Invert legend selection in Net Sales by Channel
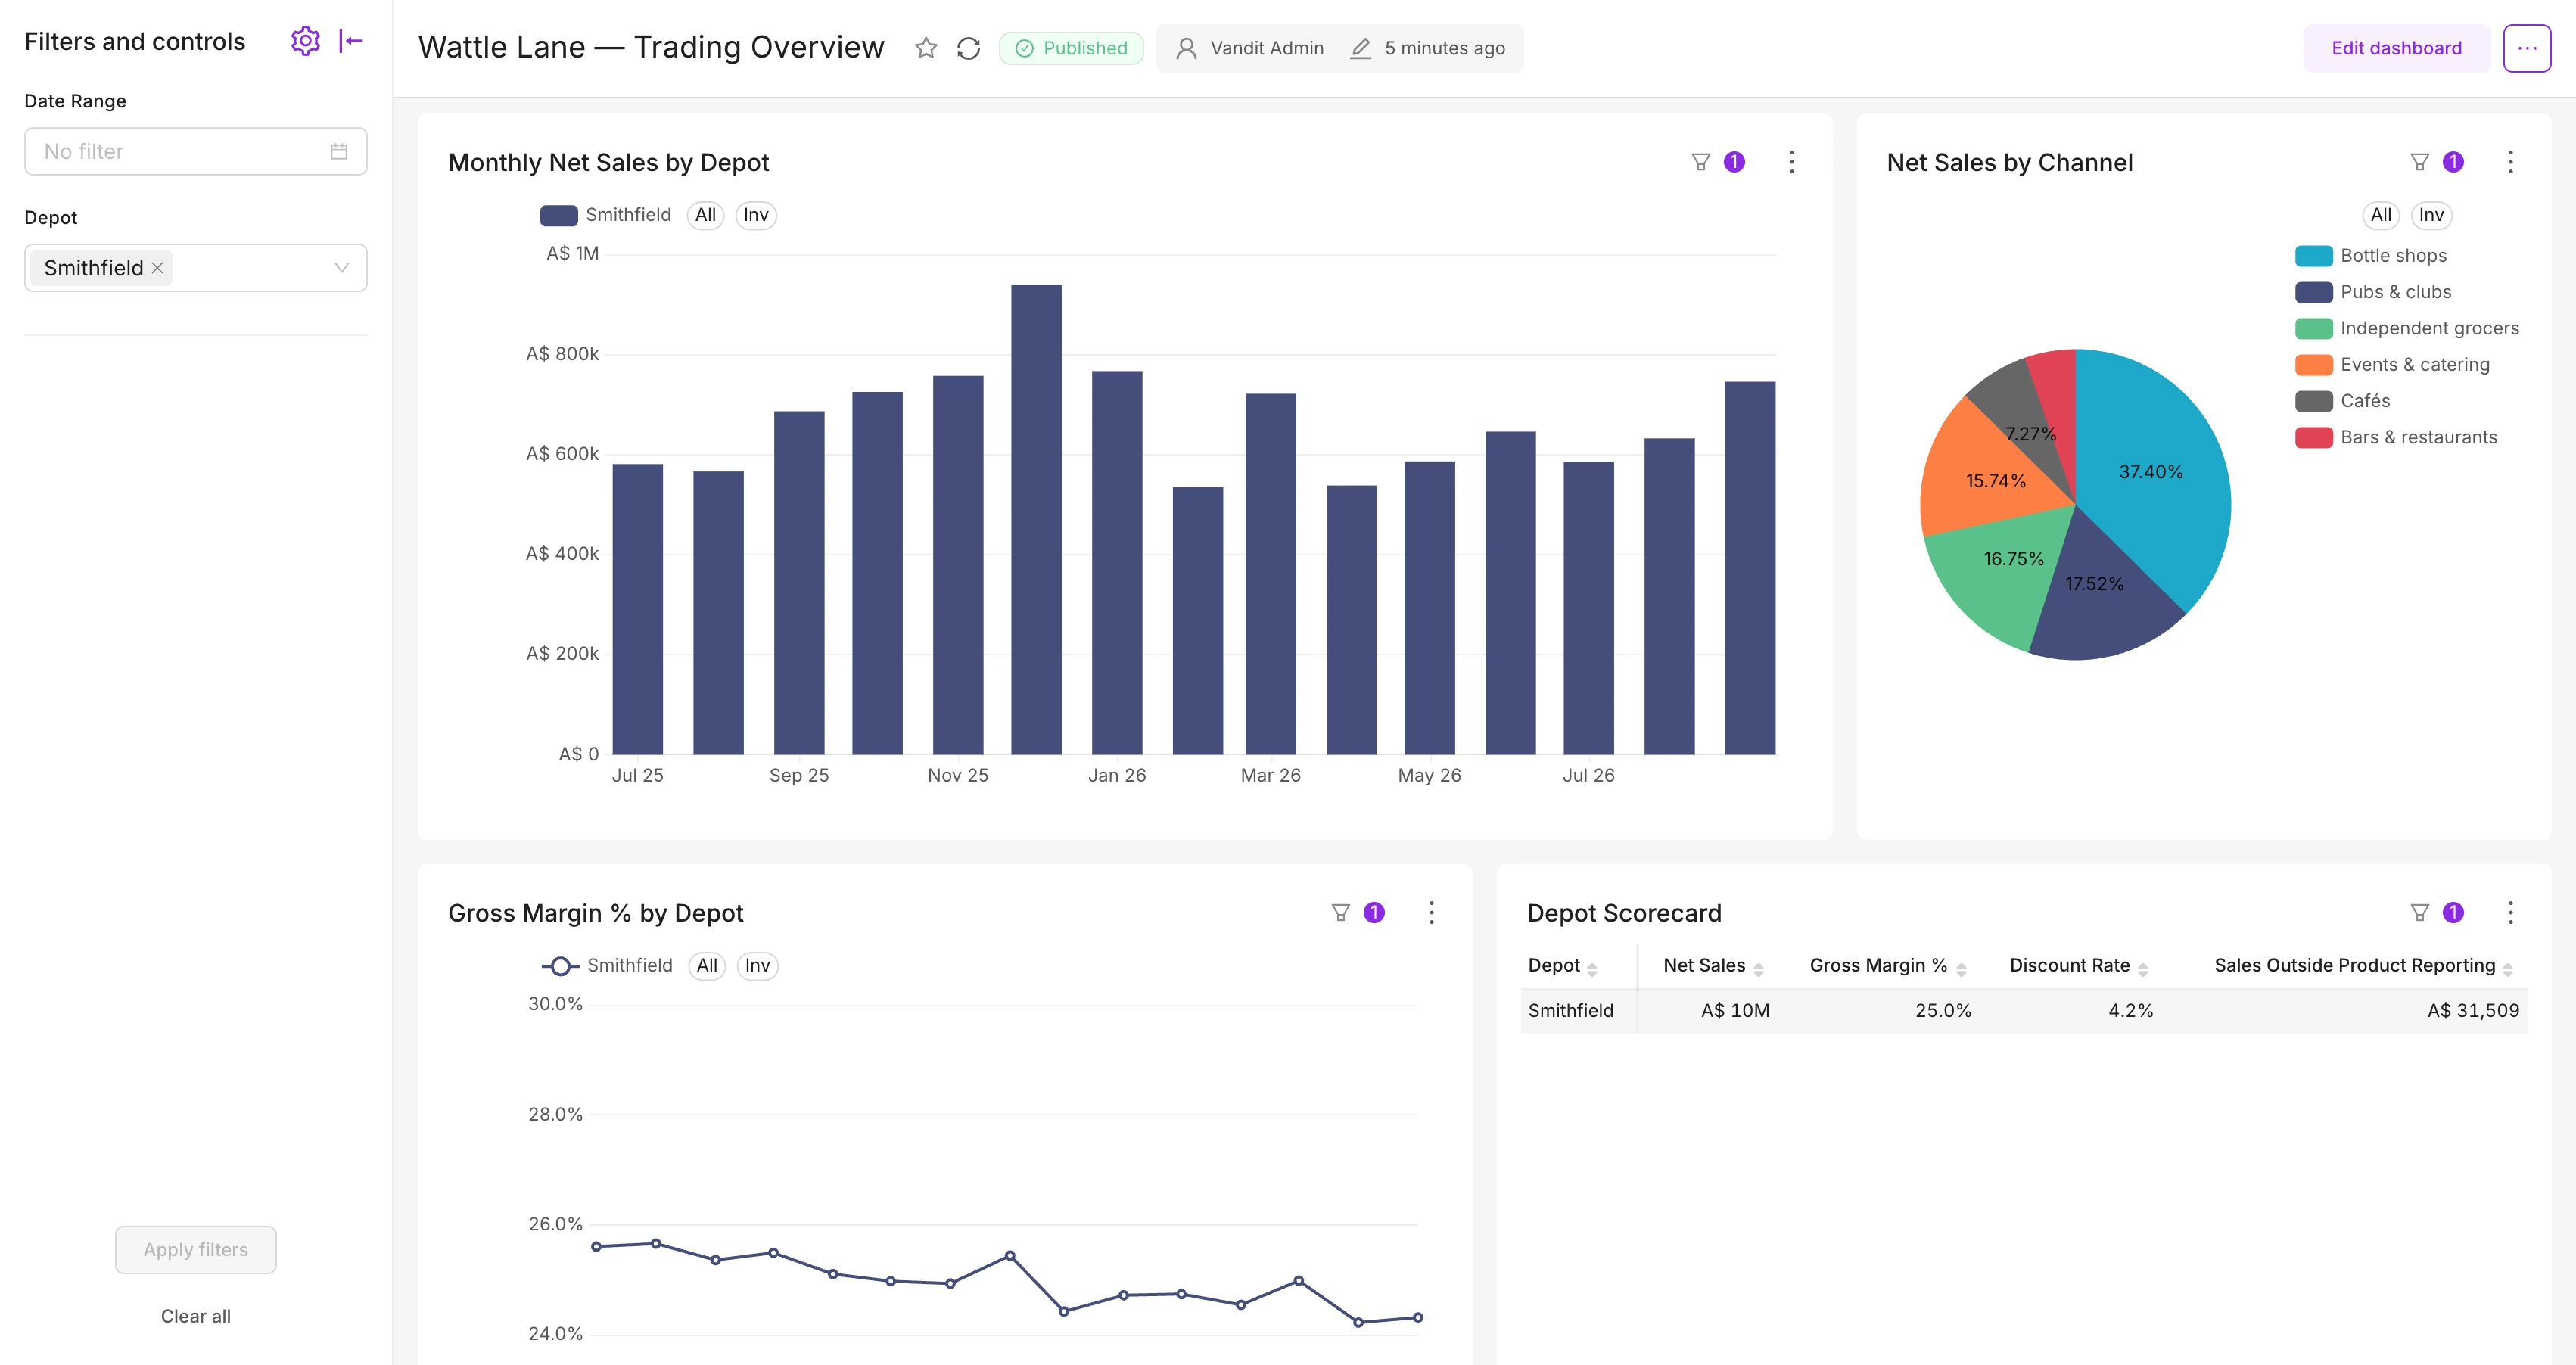Viewport: 2576px width, 1365px height. pos(2431,215)
